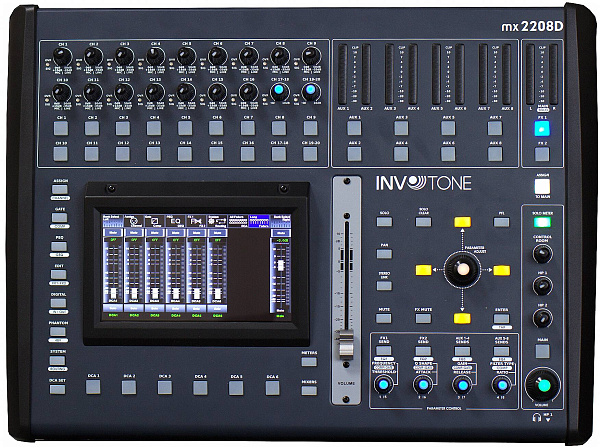Push the yellow left arrow button
Viewport: 600px width, 448px height.
(x=424, y=270)
